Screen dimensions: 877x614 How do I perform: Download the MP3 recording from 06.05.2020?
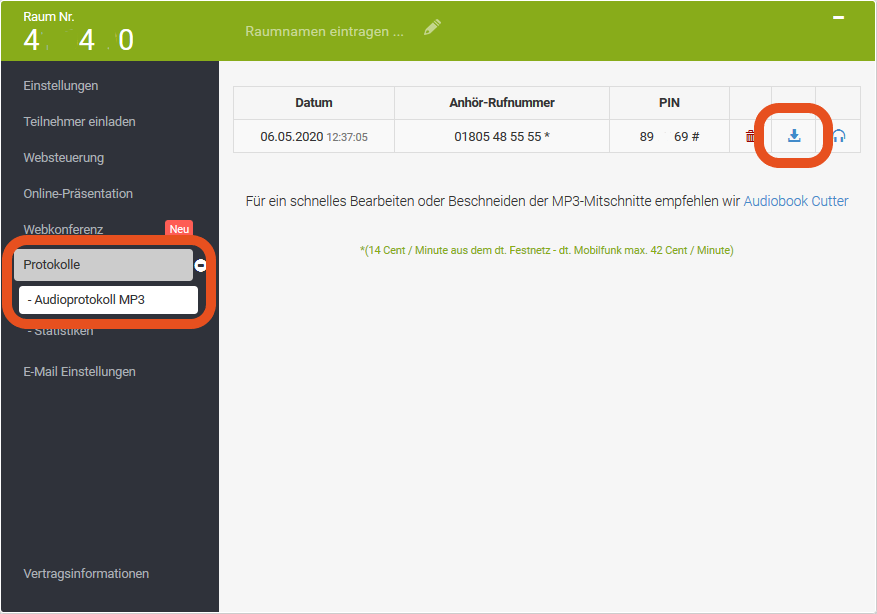click(x=794, y=136)
